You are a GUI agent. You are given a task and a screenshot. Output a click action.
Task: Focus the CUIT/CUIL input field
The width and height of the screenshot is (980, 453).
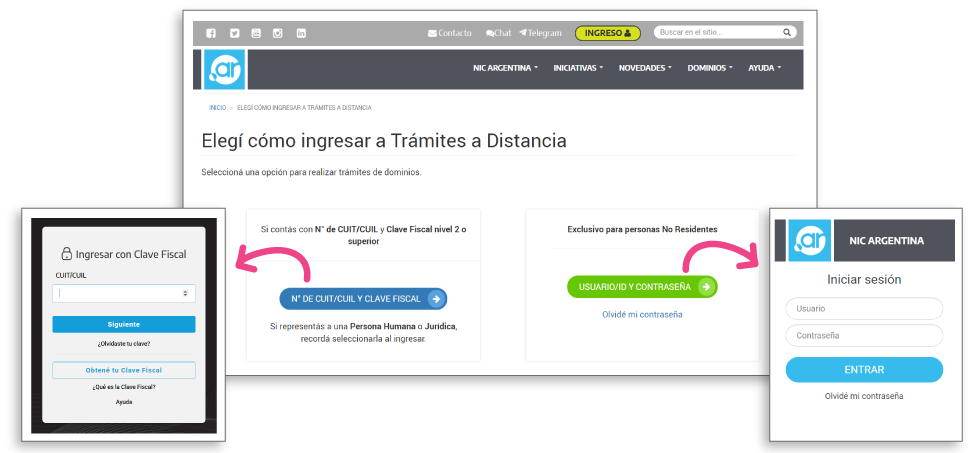(124, 293)
